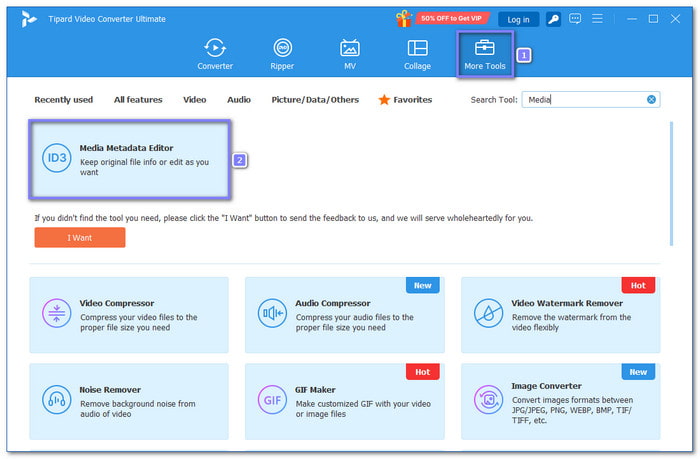Click the tools list vertical scrollbar
This screenshot has width=700, height=459.
pyautogui.click(x=671, y=184)
